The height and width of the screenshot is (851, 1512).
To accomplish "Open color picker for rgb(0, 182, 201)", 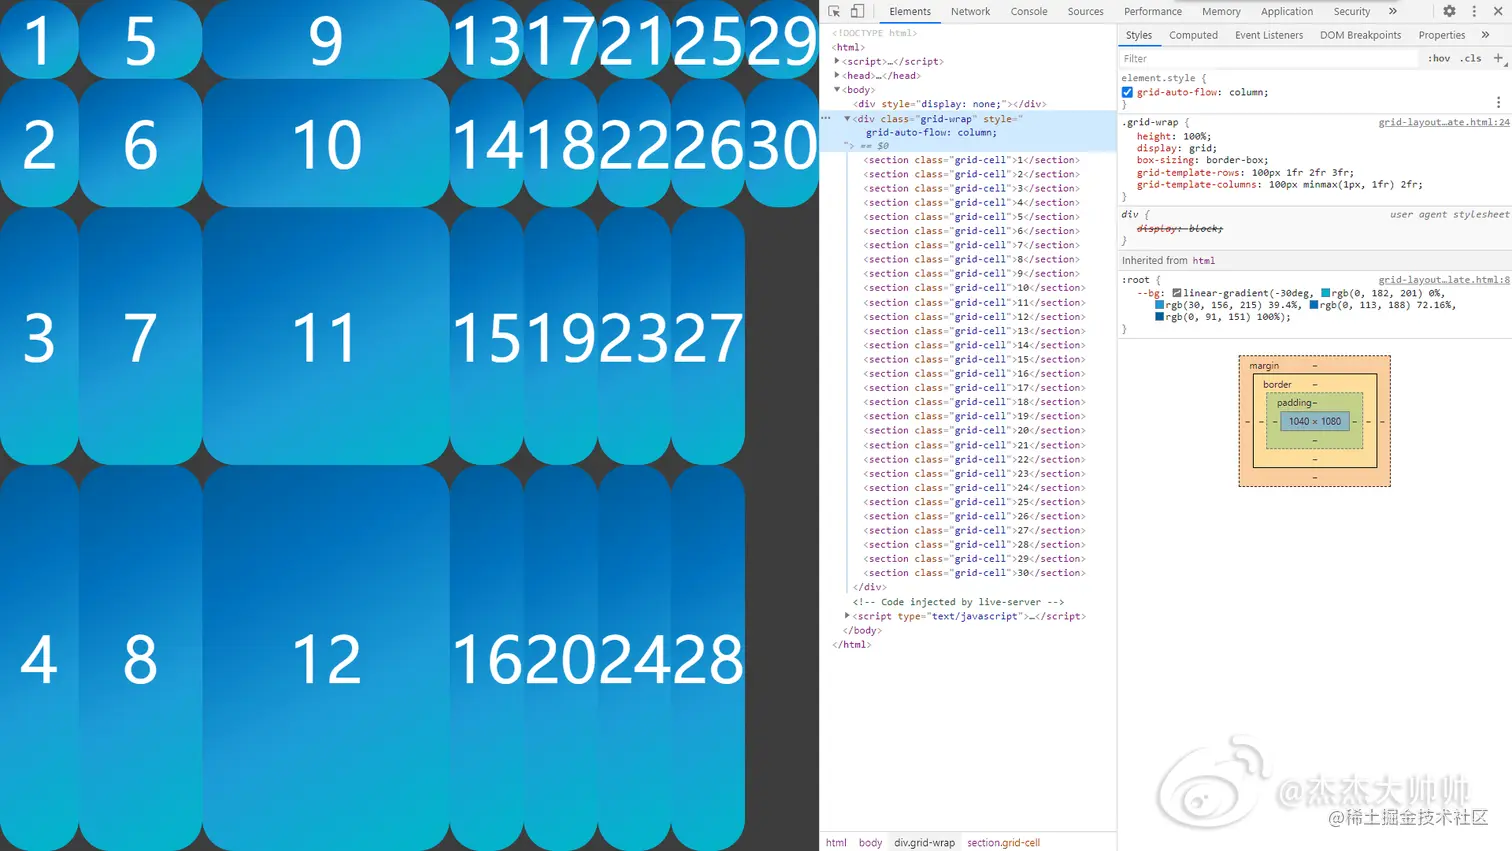I will pos(1326,293).
